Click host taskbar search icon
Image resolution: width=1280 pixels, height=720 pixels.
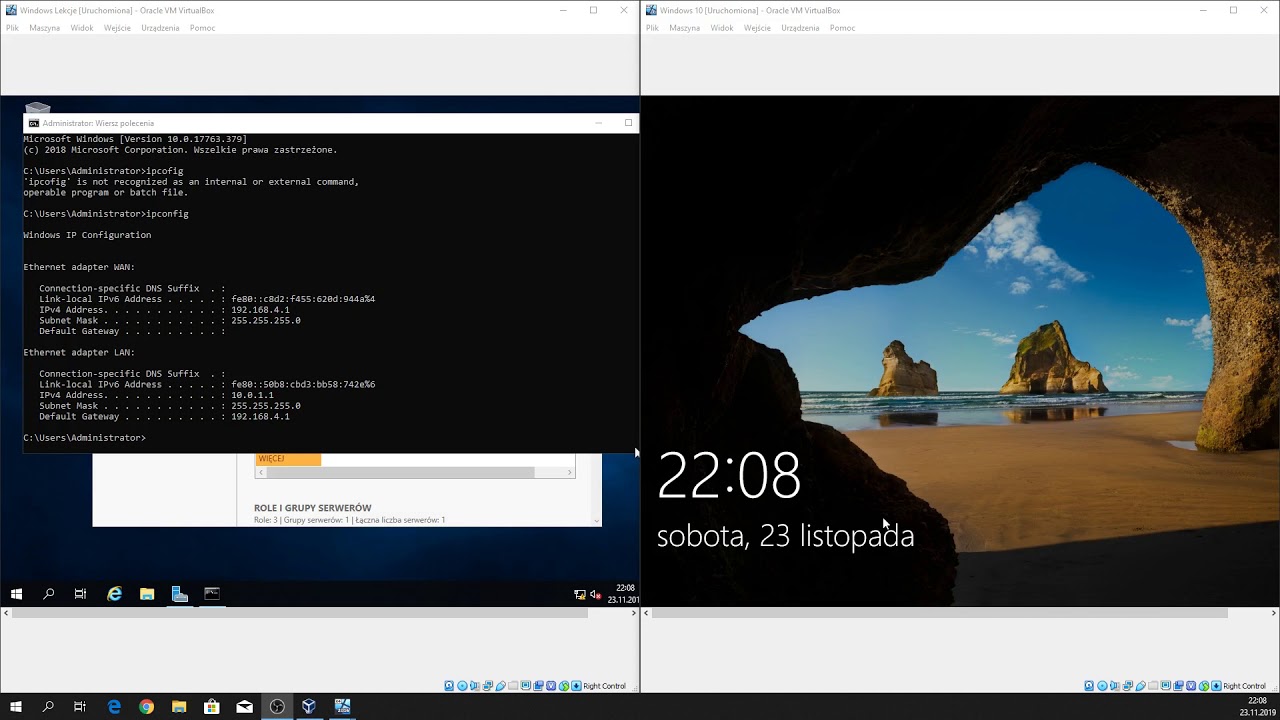pos(48,706)
